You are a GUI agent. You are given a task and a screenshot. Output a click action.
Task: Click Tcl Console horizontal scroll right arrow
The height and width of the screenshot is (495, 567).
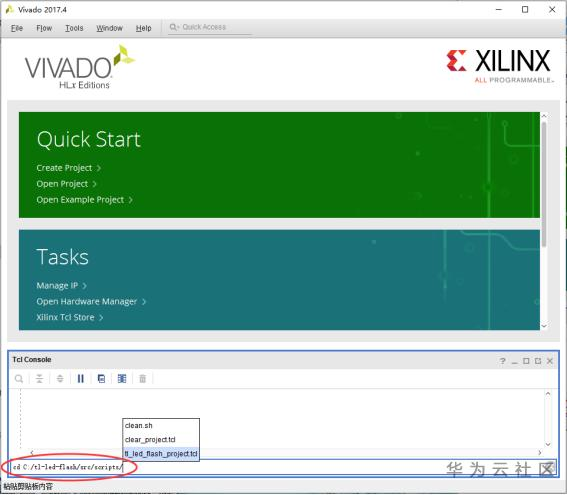point(540,452)
